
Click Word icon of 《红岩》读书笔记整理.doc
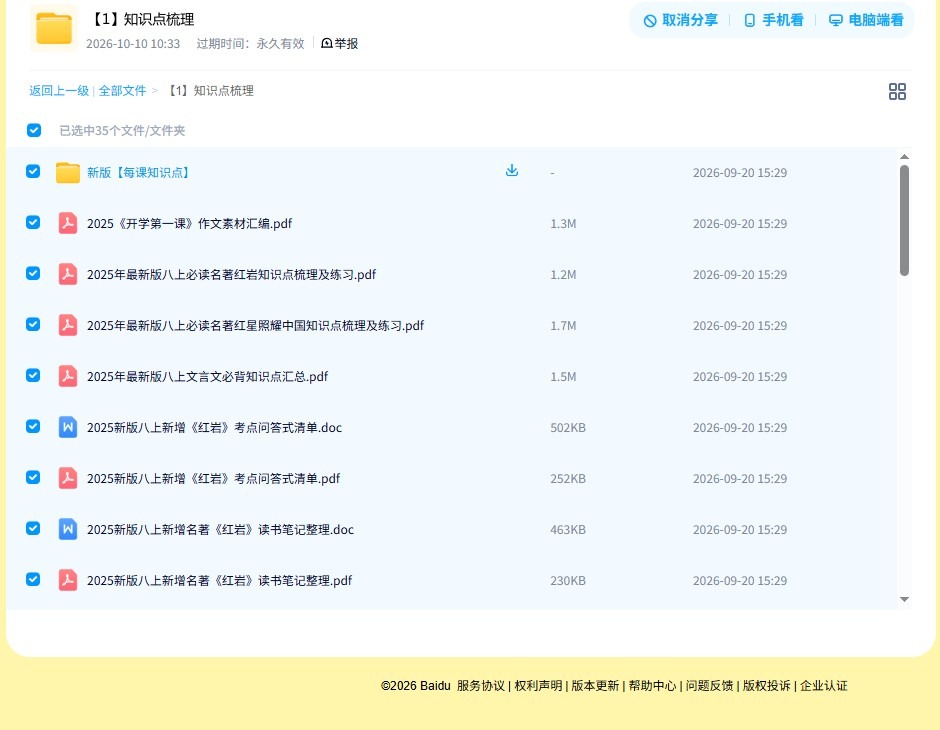pos(68,529)
